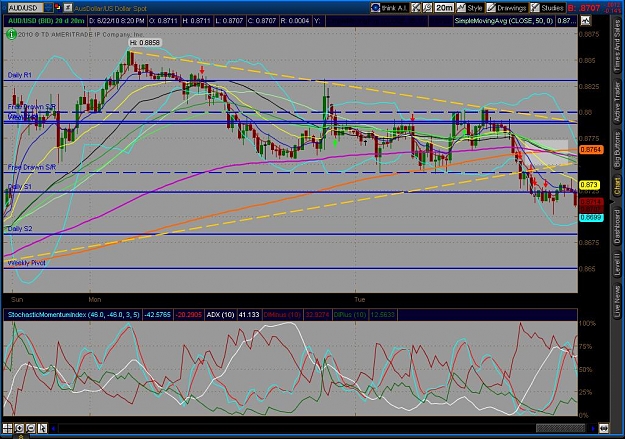Click the green info icon on chart
This screenshot has height=439, width=625.
point(11,34)
